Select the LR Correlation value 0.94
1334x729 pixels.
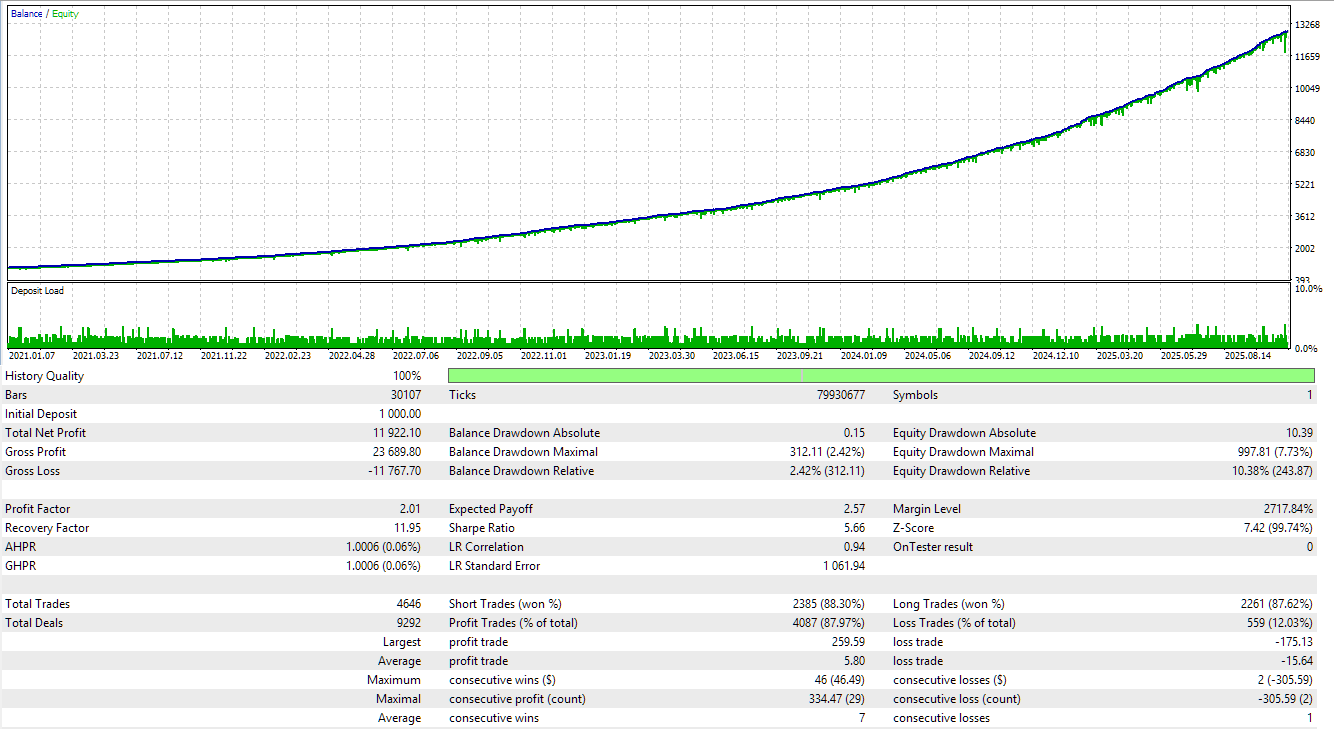(854, 547)
